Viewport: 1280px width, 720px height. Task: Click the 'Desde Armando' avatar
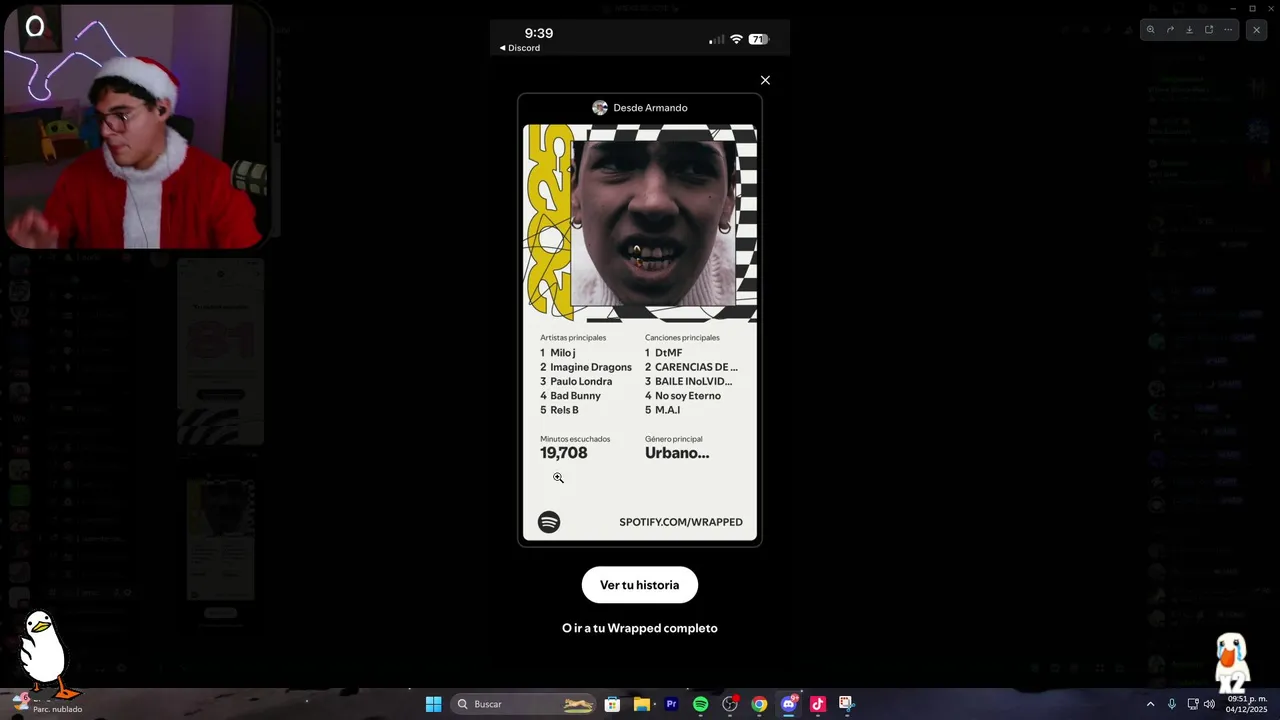tap(600, 108)
